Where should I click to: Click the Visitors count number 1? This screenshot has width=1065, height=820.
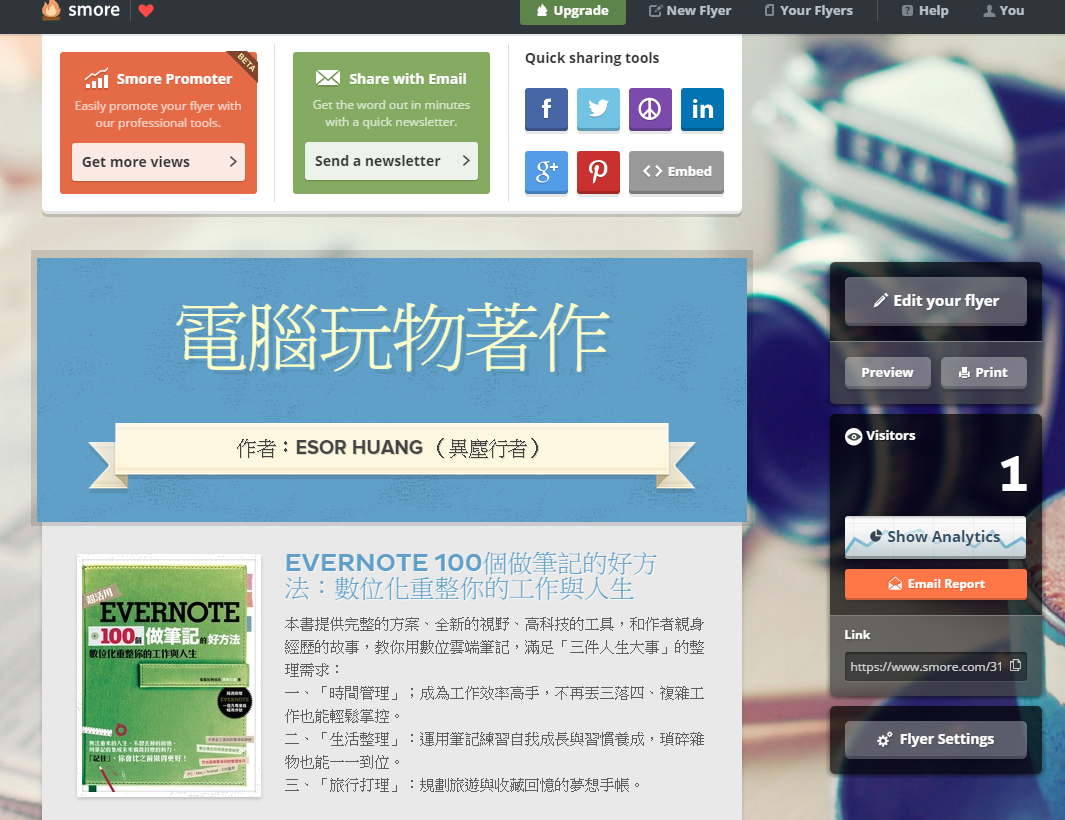pyautogui.click(x=1013, y=474)
